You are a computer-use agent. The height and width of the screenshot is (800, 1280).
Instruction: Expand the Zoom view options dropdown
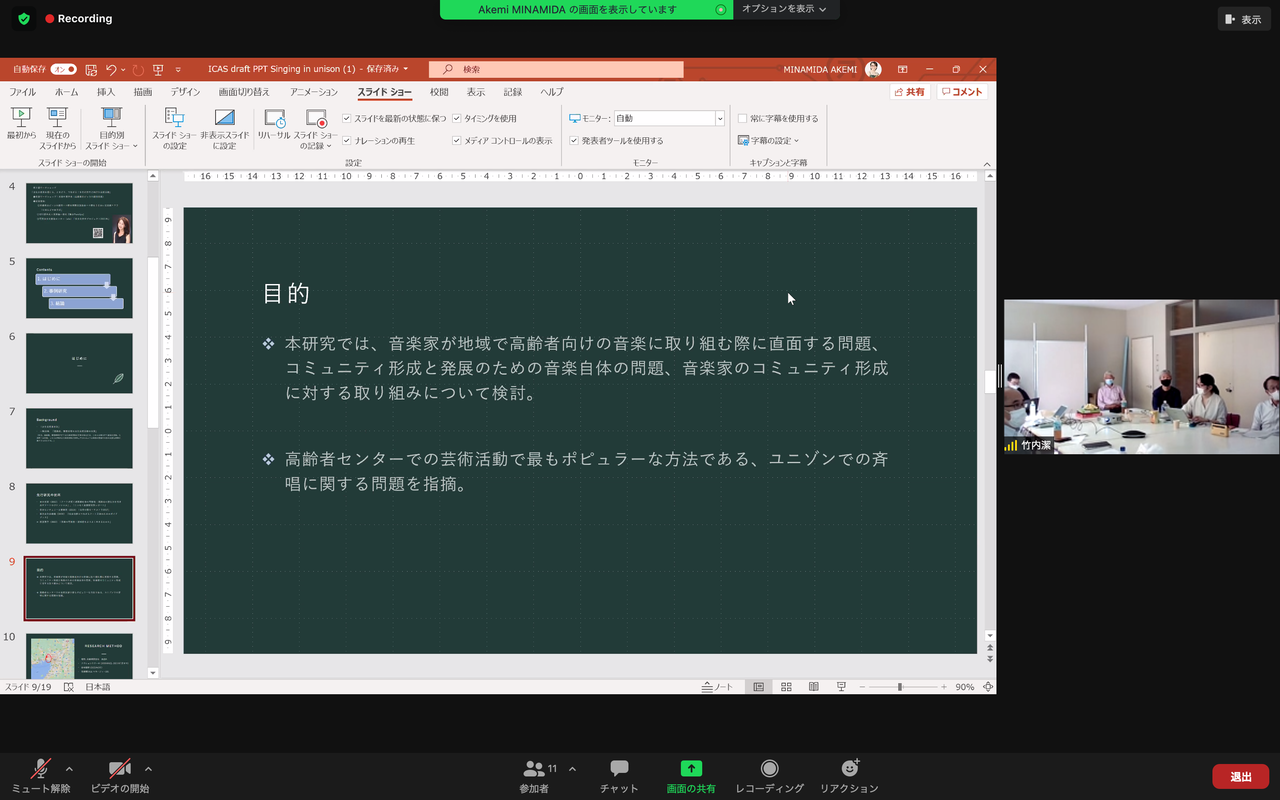pyautogui.click(x=784, y=9)
